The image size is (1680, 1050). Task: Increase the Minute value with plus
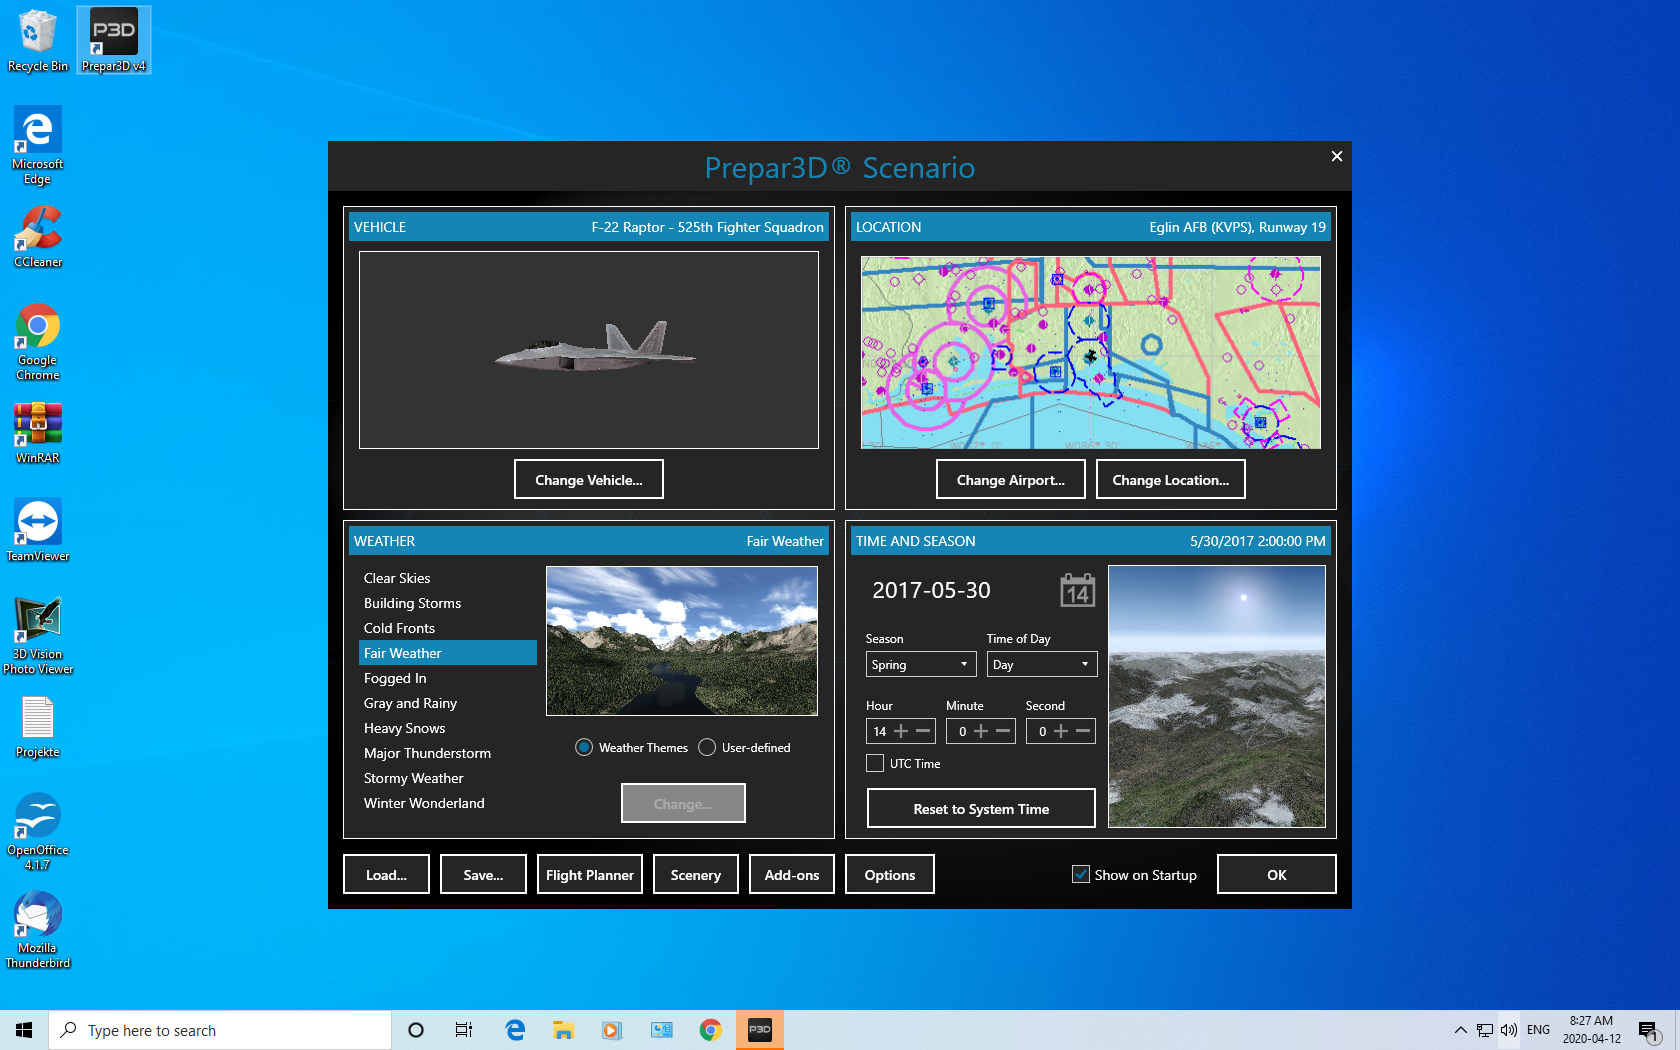click(x=981, y=731)
